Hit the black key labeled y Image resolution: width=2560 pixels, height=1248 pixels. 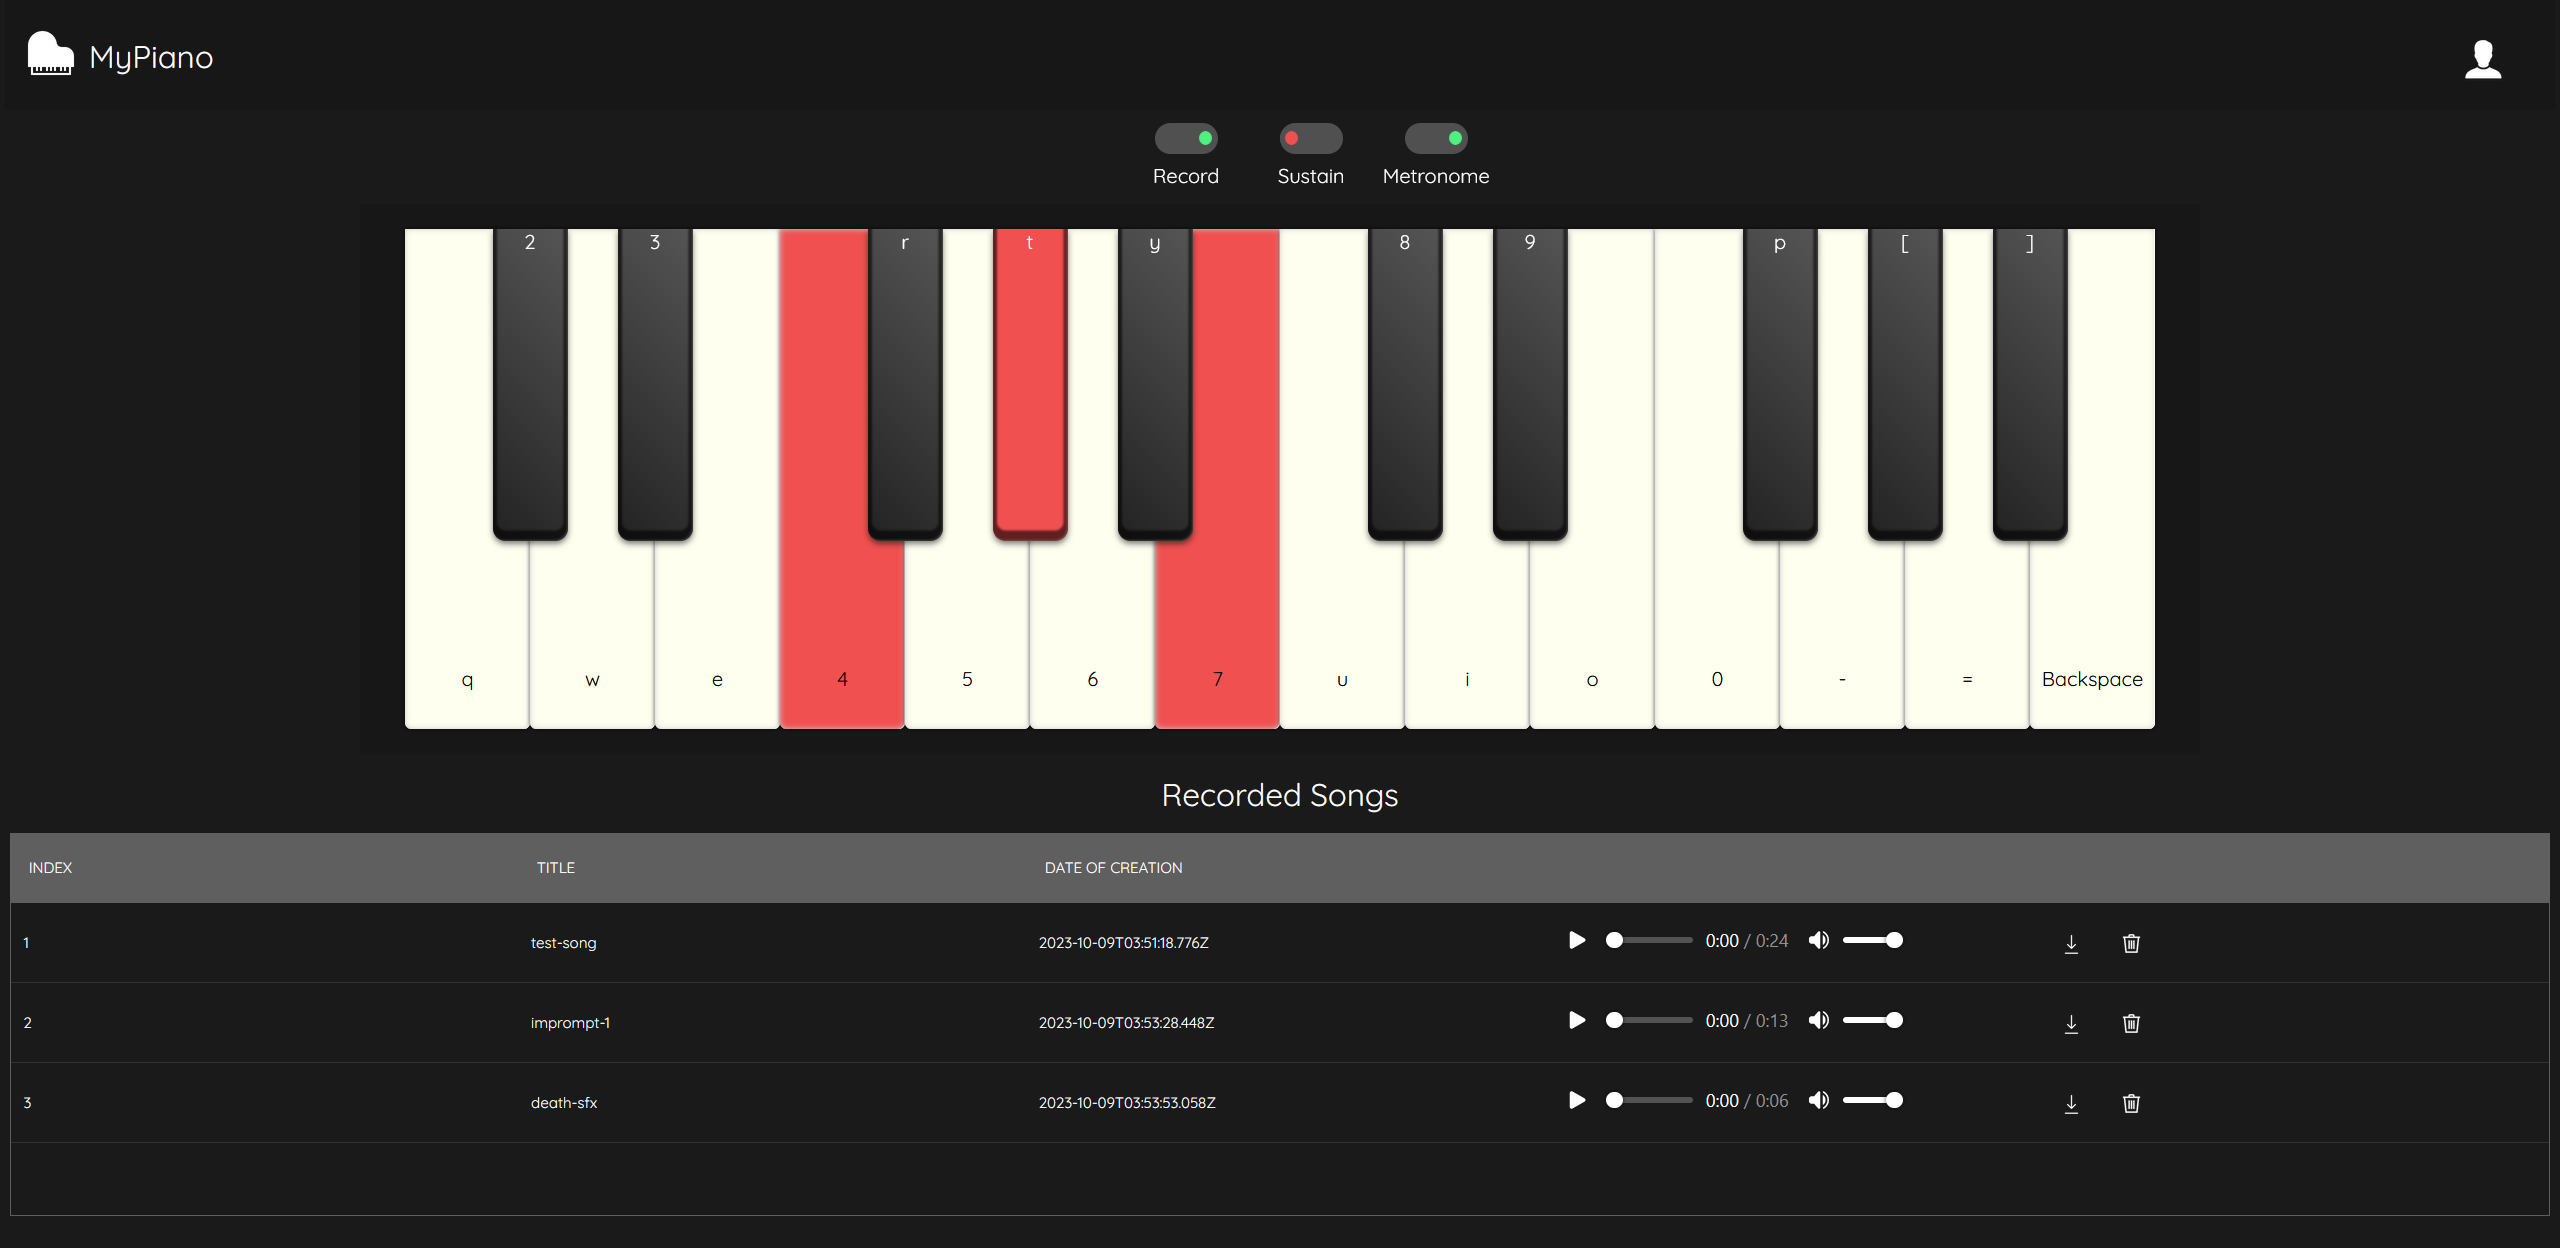coord(1155,384)
